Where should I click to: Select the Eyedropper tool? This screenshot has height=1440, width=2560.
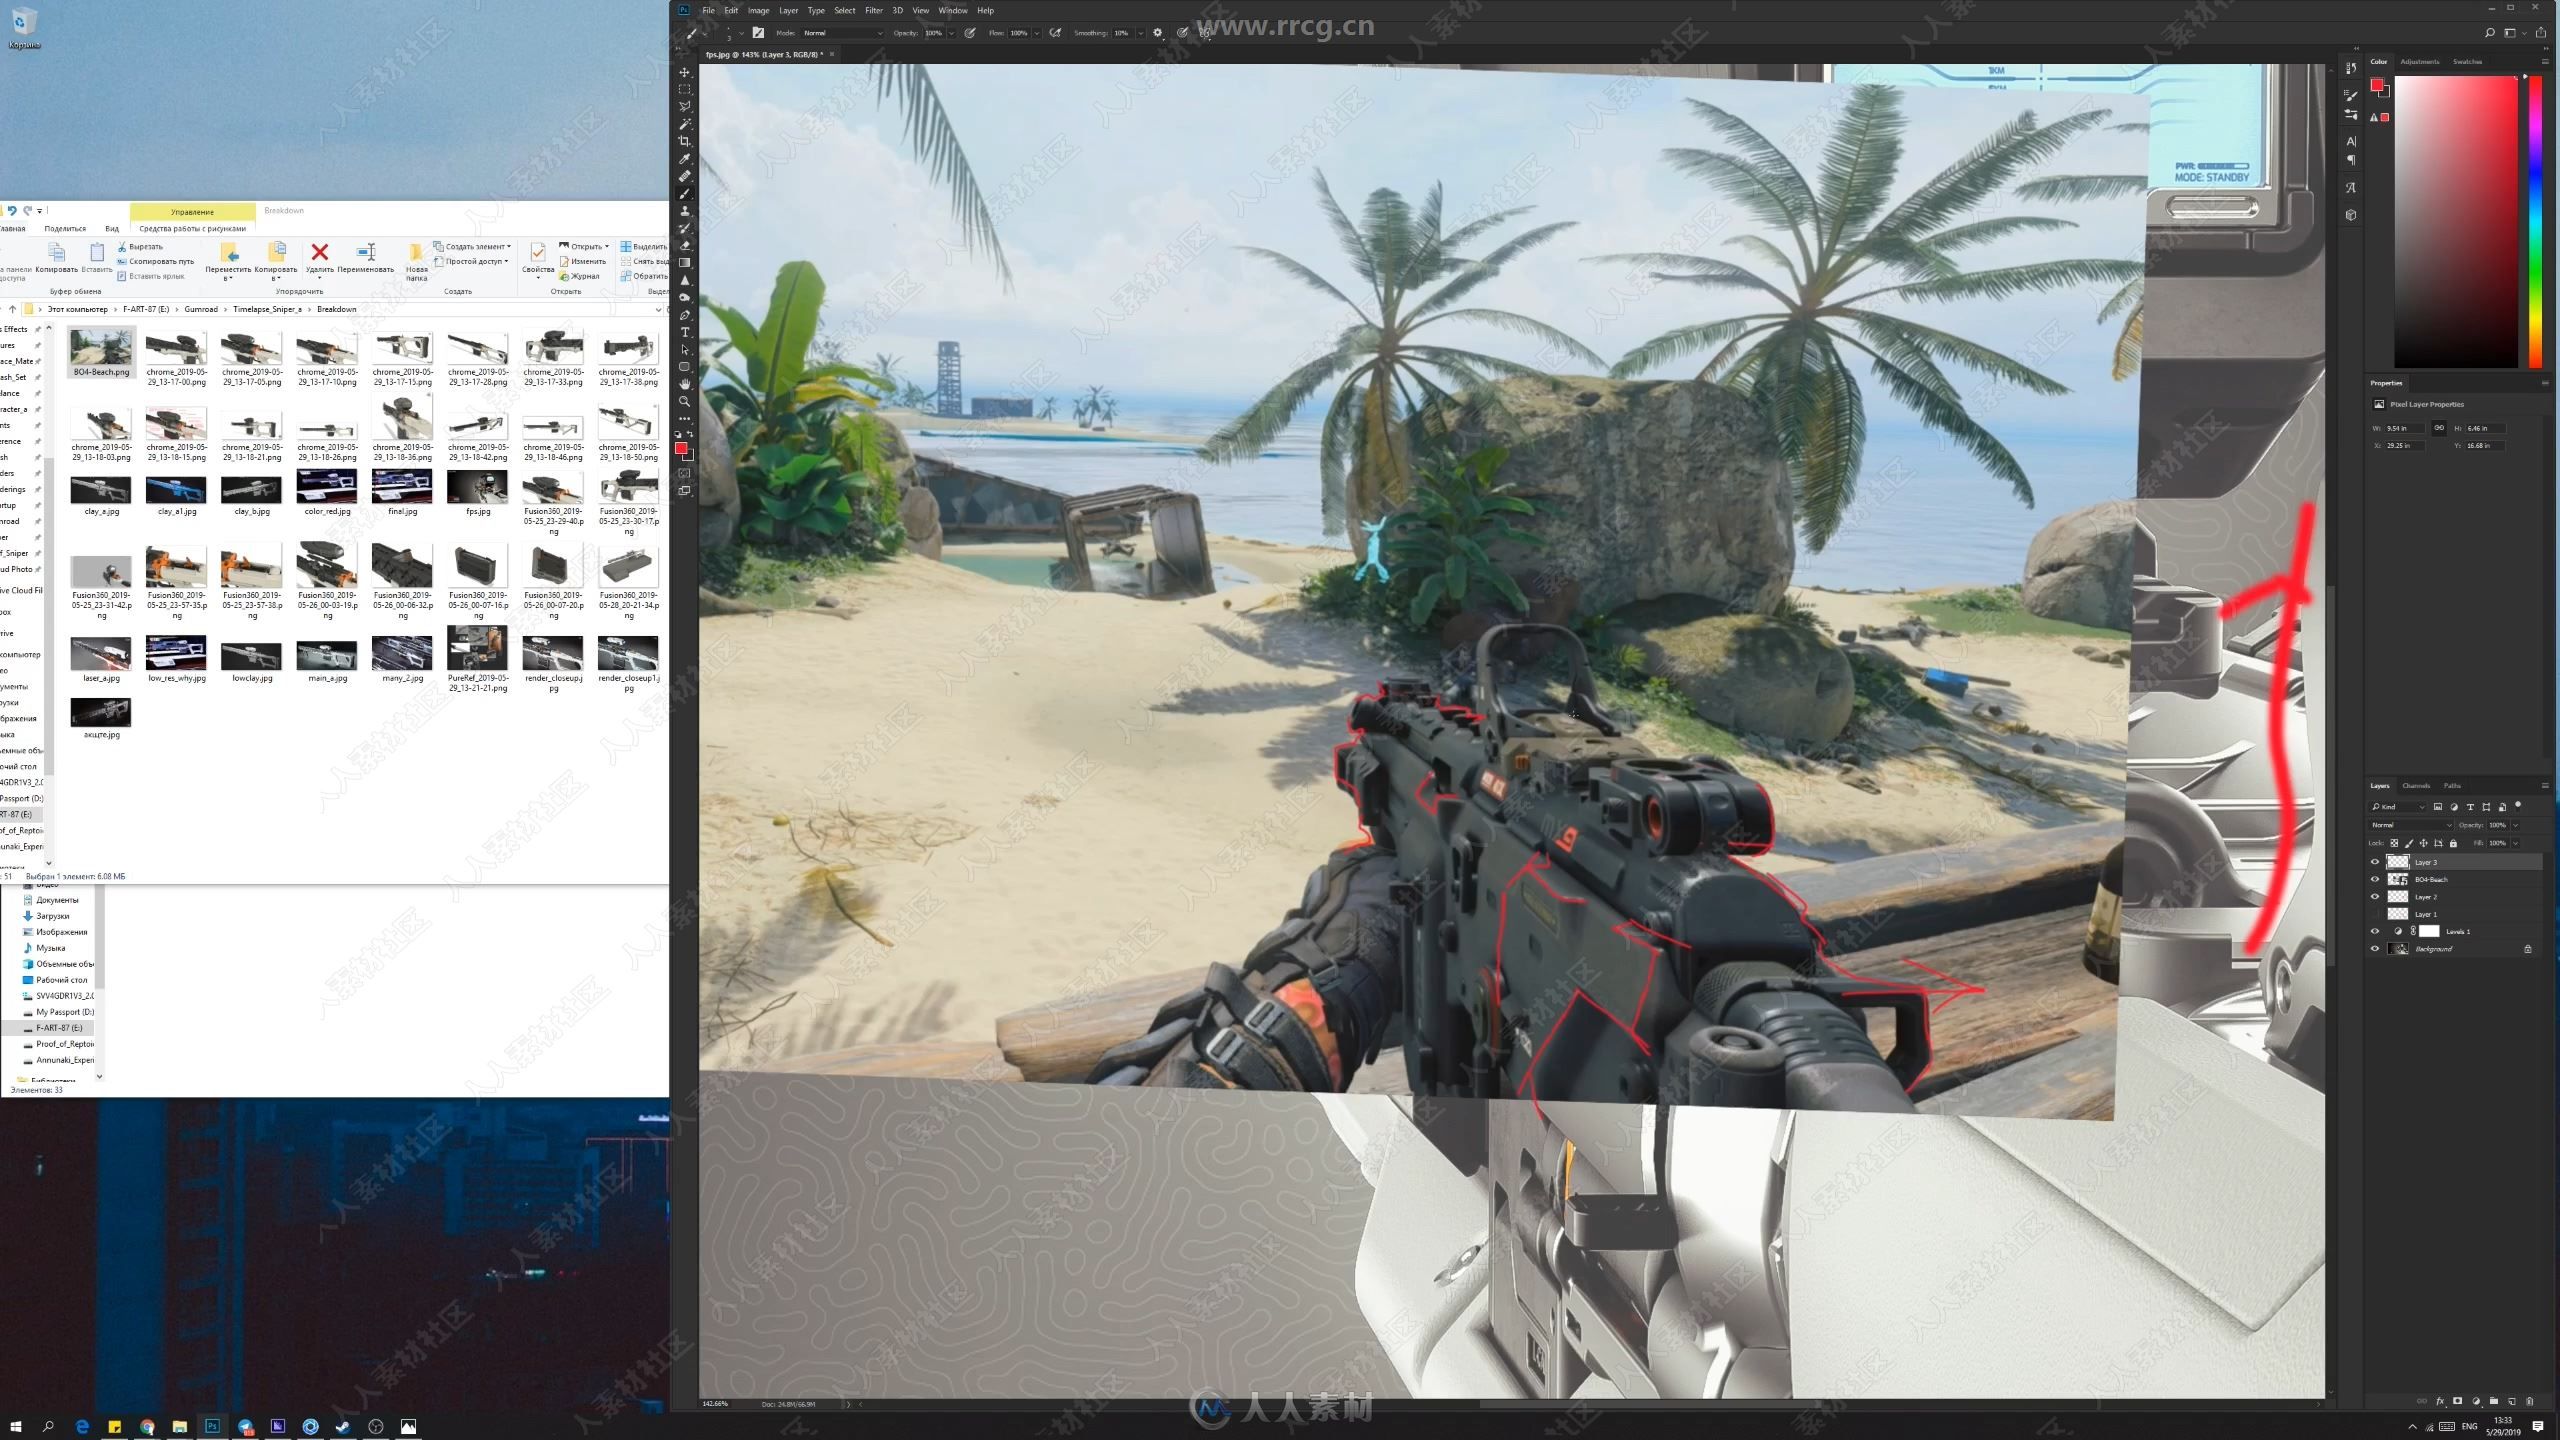(x=685, y=159)
